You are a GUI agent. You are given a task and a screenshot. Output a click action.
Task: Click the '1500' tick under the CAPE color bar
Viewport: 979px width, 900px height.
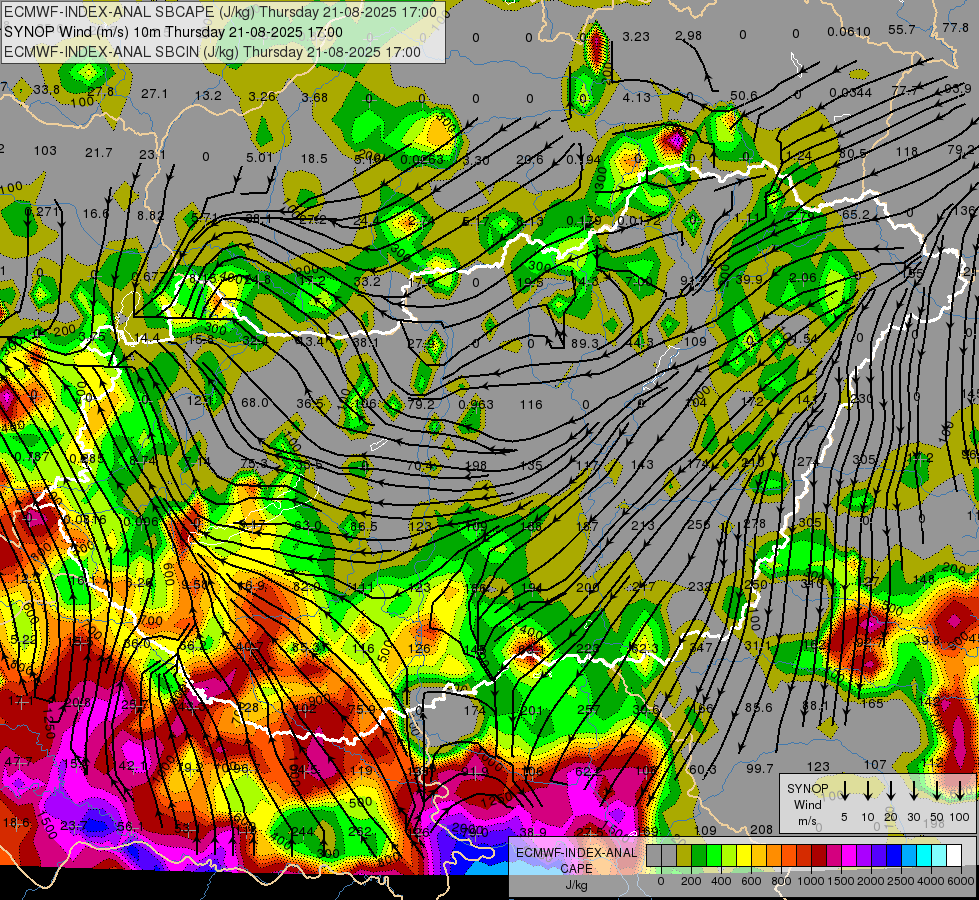tap(841, 881)
